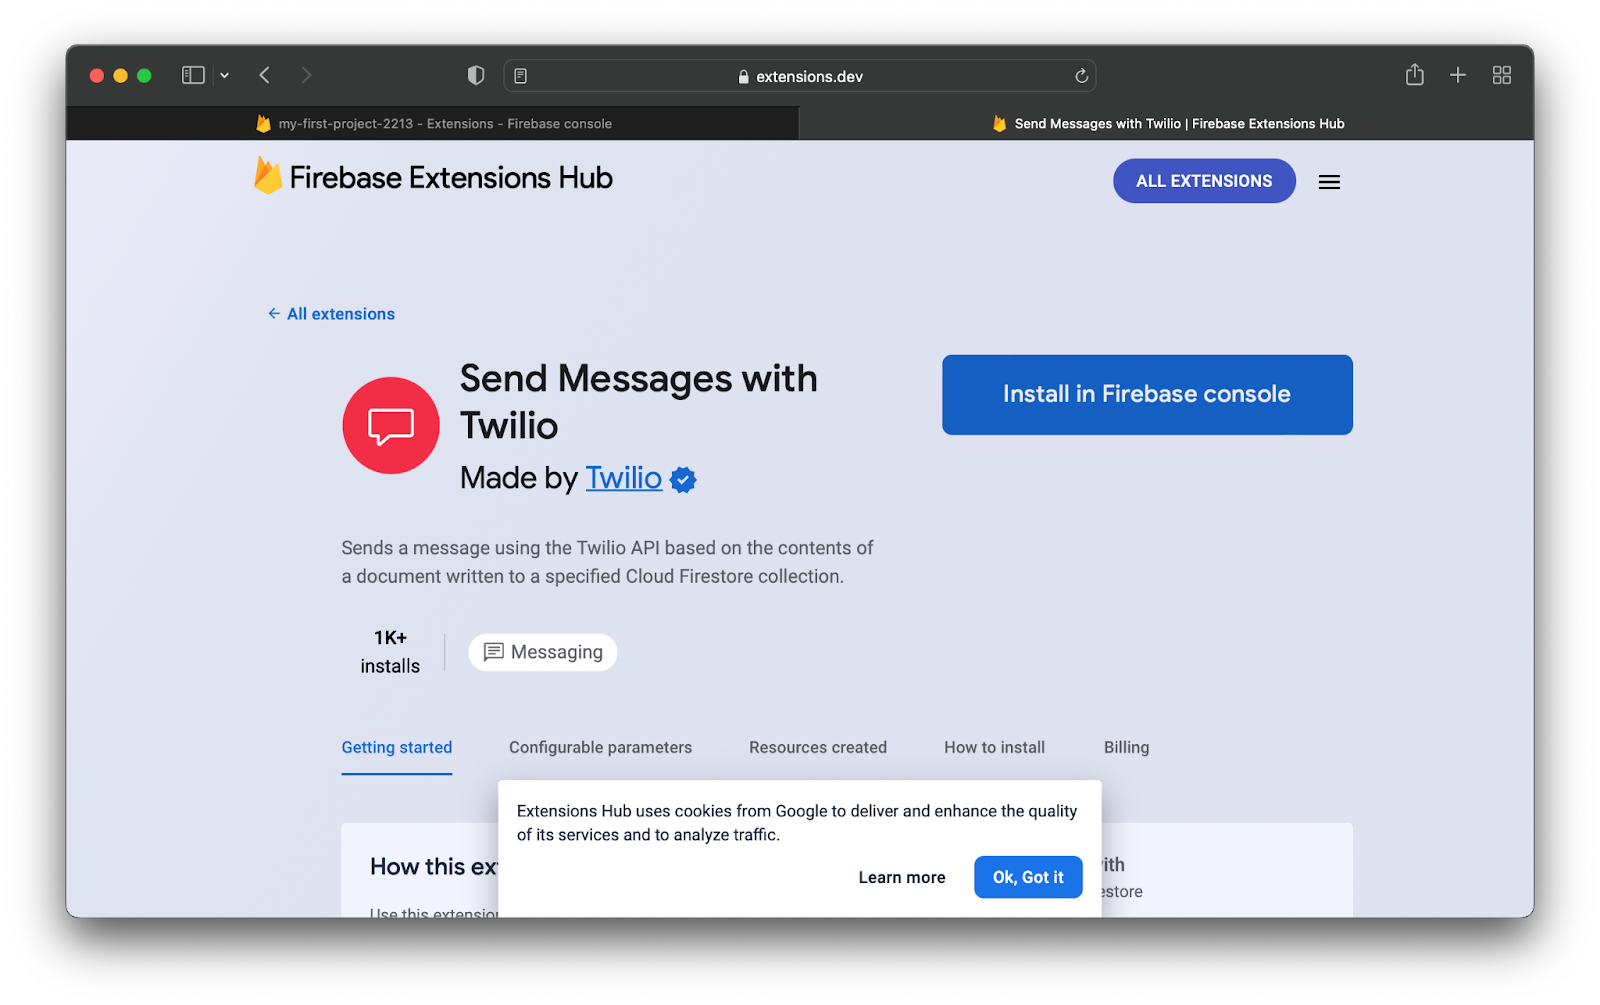1600x1005 pixels.
Task: Click the blue verified publisher badge
Action: pyautogui.click(x=683, y=480)
